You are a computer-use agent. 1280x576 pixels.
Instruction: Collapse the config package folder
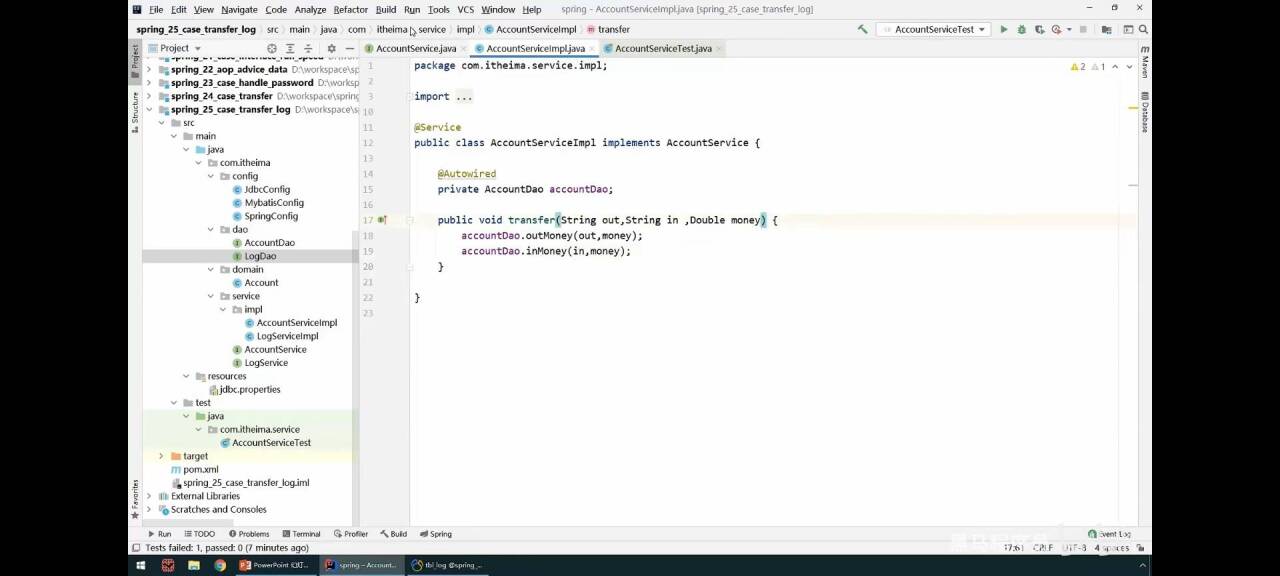pyautogui.click(x=211, y=176)
